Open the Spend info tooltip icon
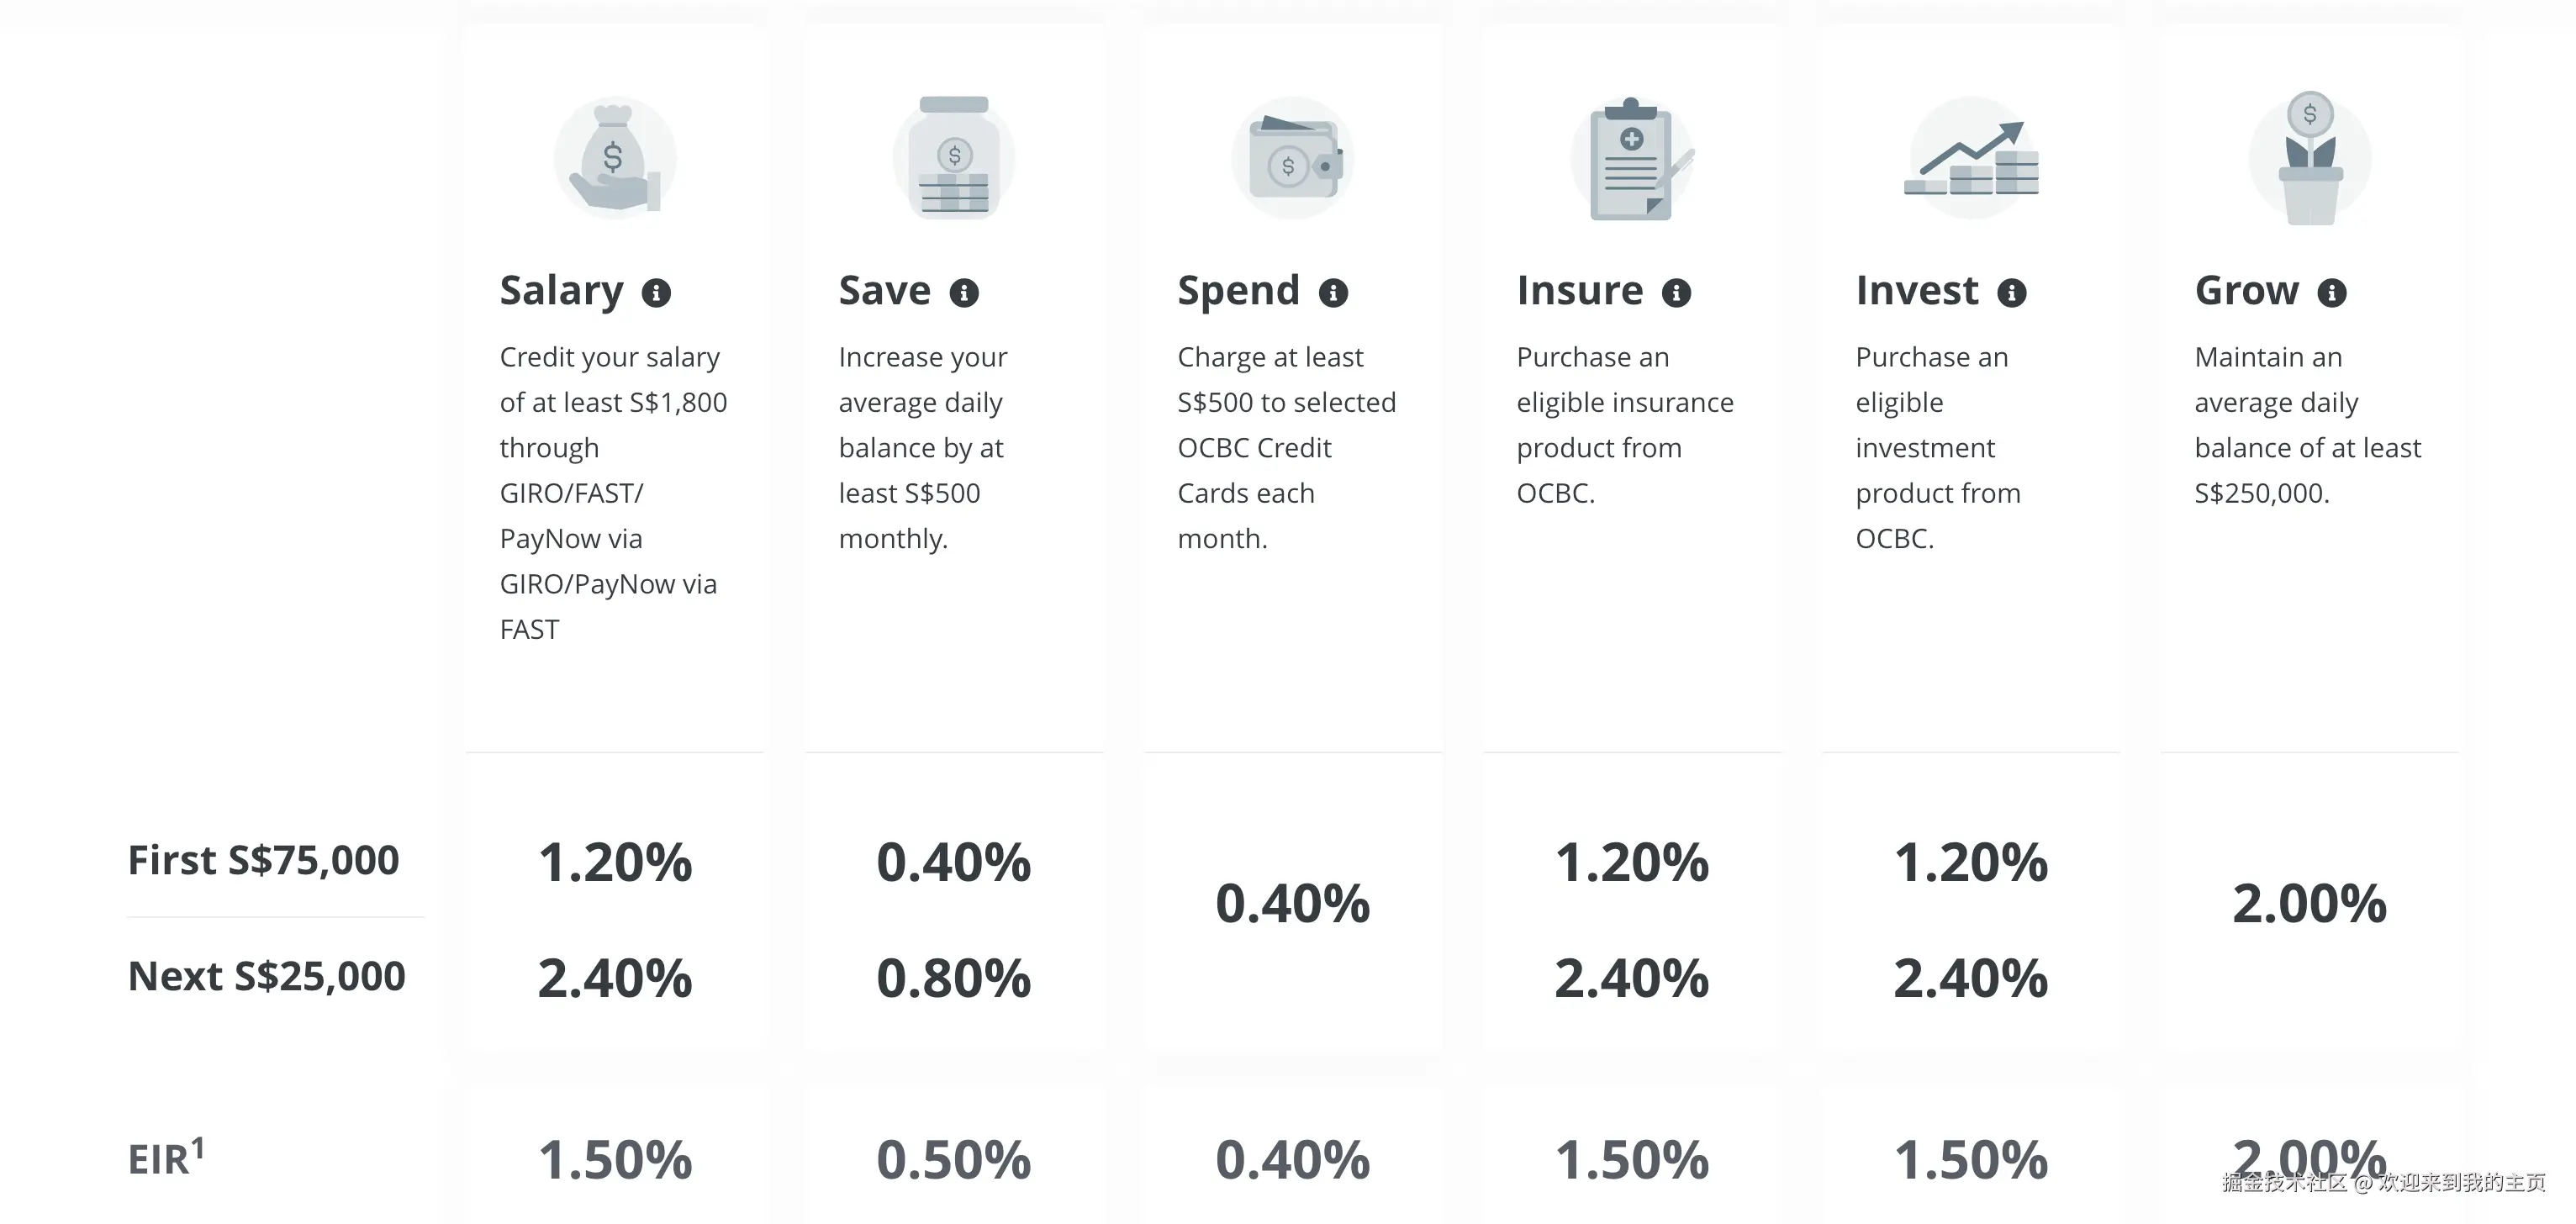The width and height of the screenshot is (2576, 1224). tap(1333, 293)
